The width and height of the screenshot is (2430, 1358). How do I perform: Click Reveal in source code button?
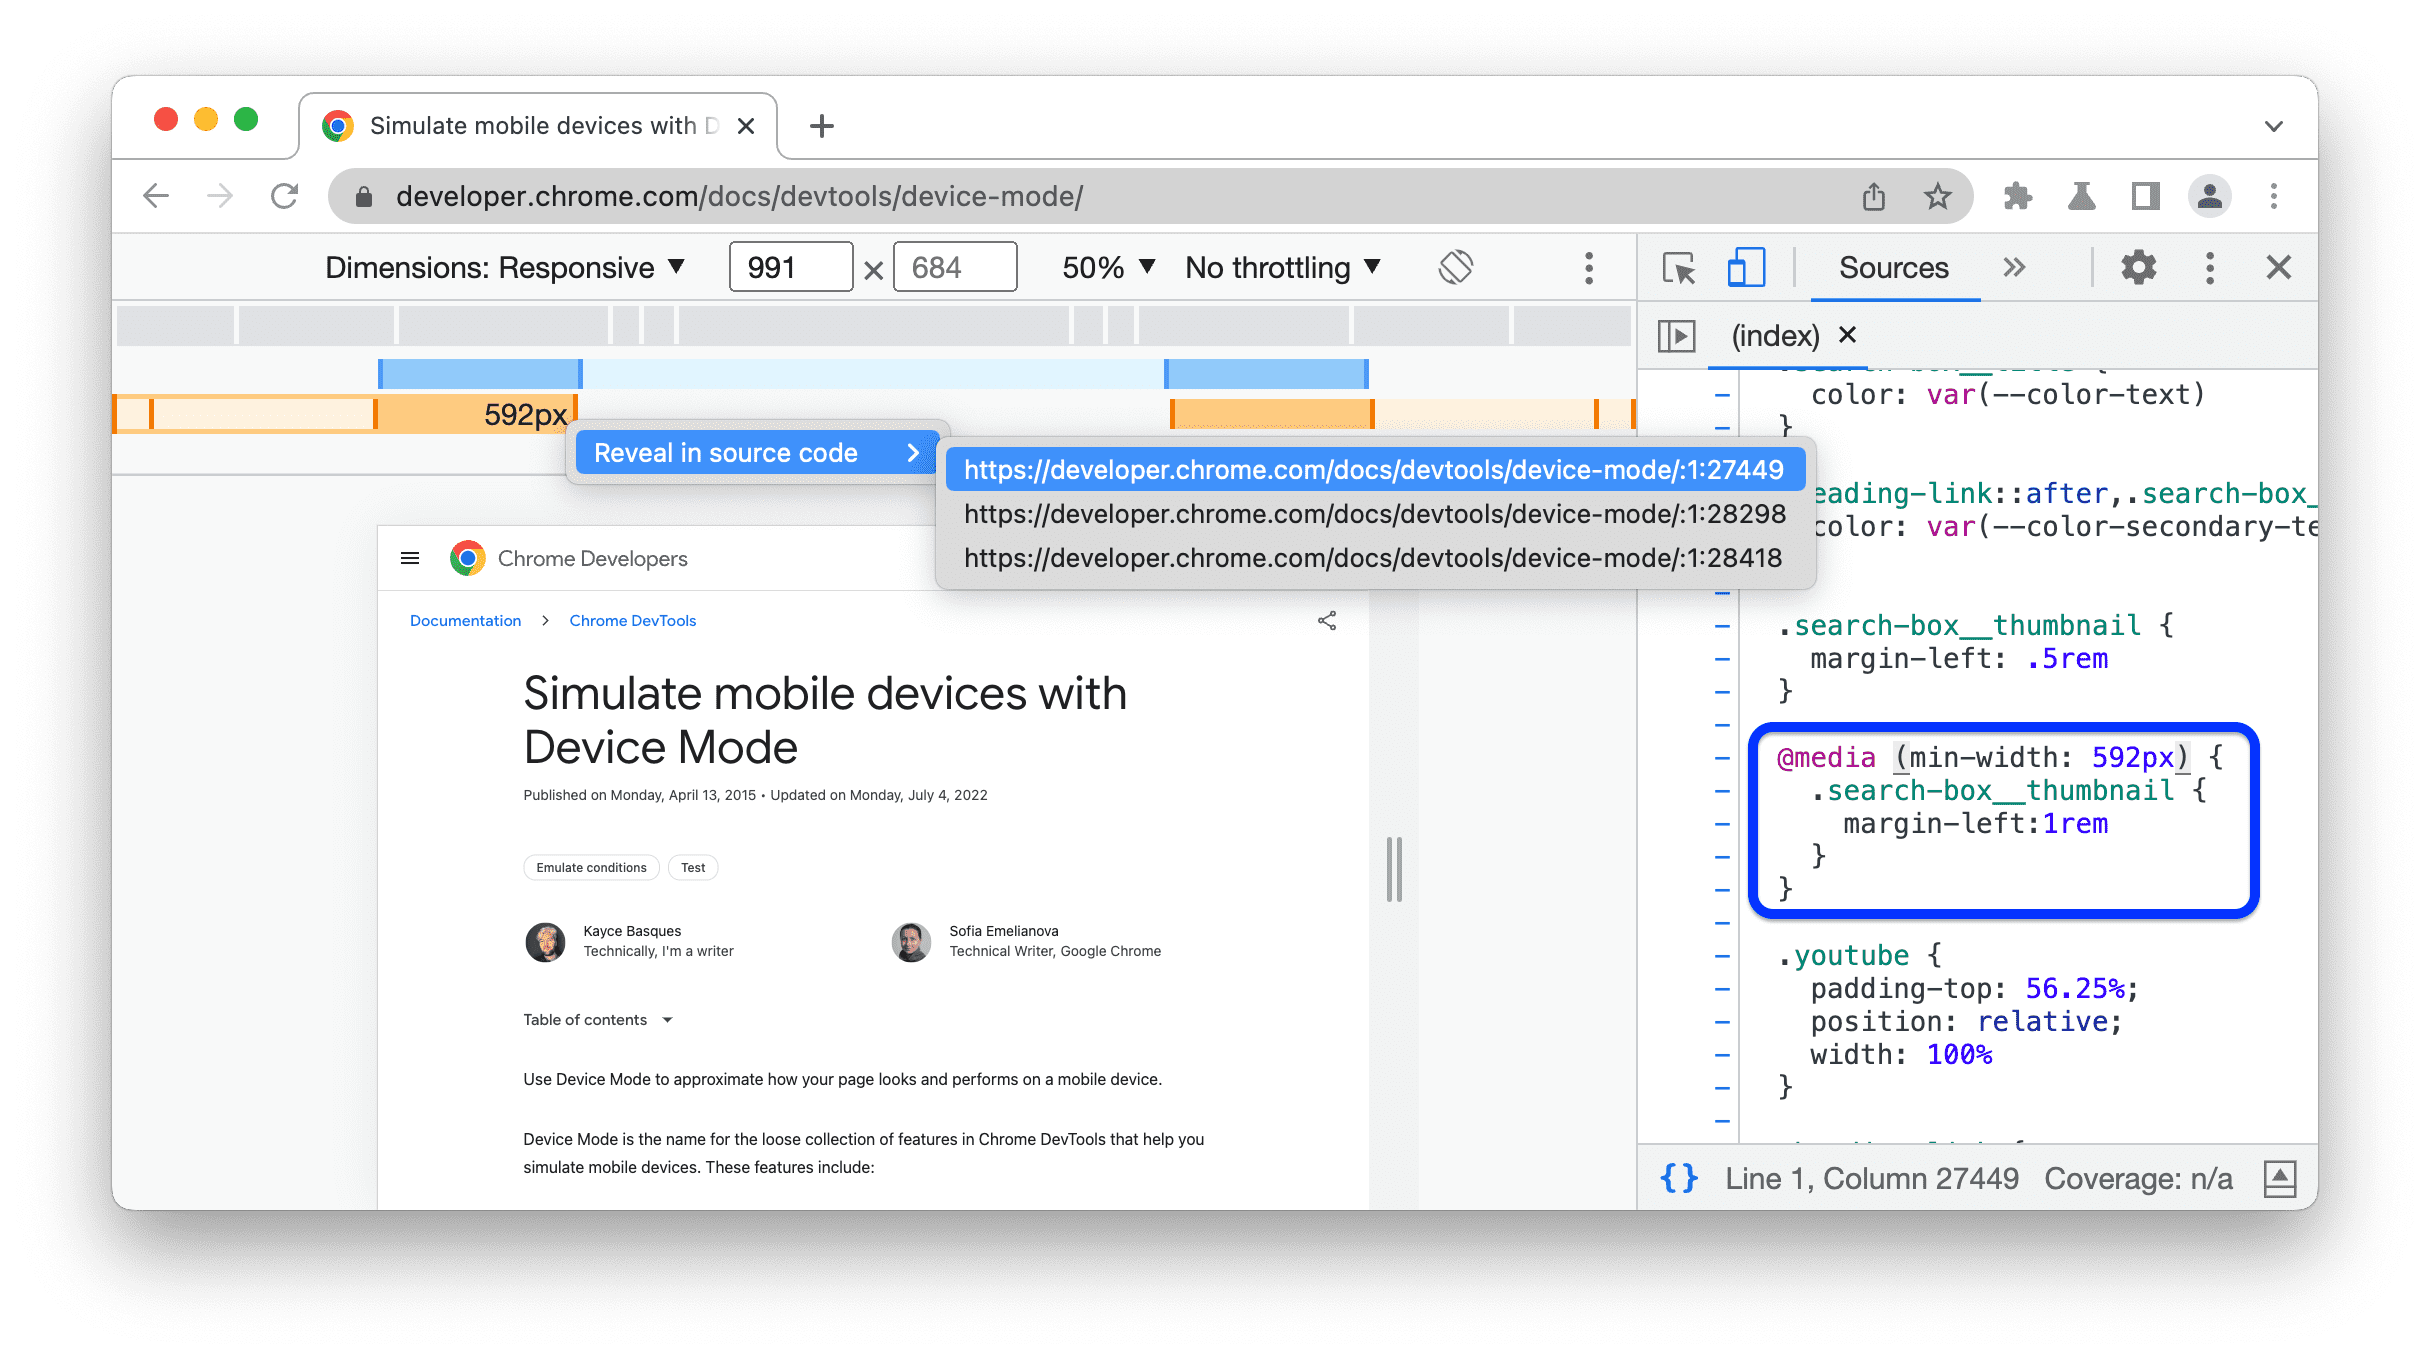click(749, 454)
